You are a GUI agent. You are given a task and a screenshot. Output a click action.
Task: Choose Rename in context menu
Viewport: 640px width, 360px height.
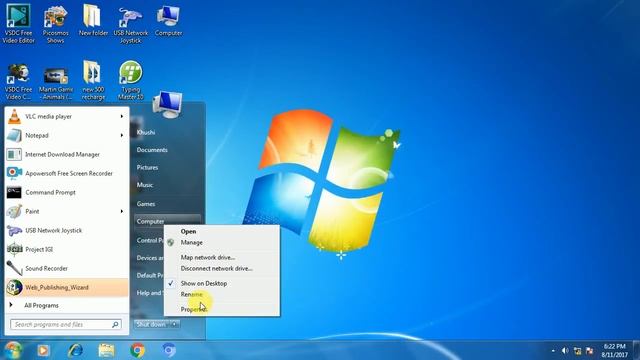222,294
